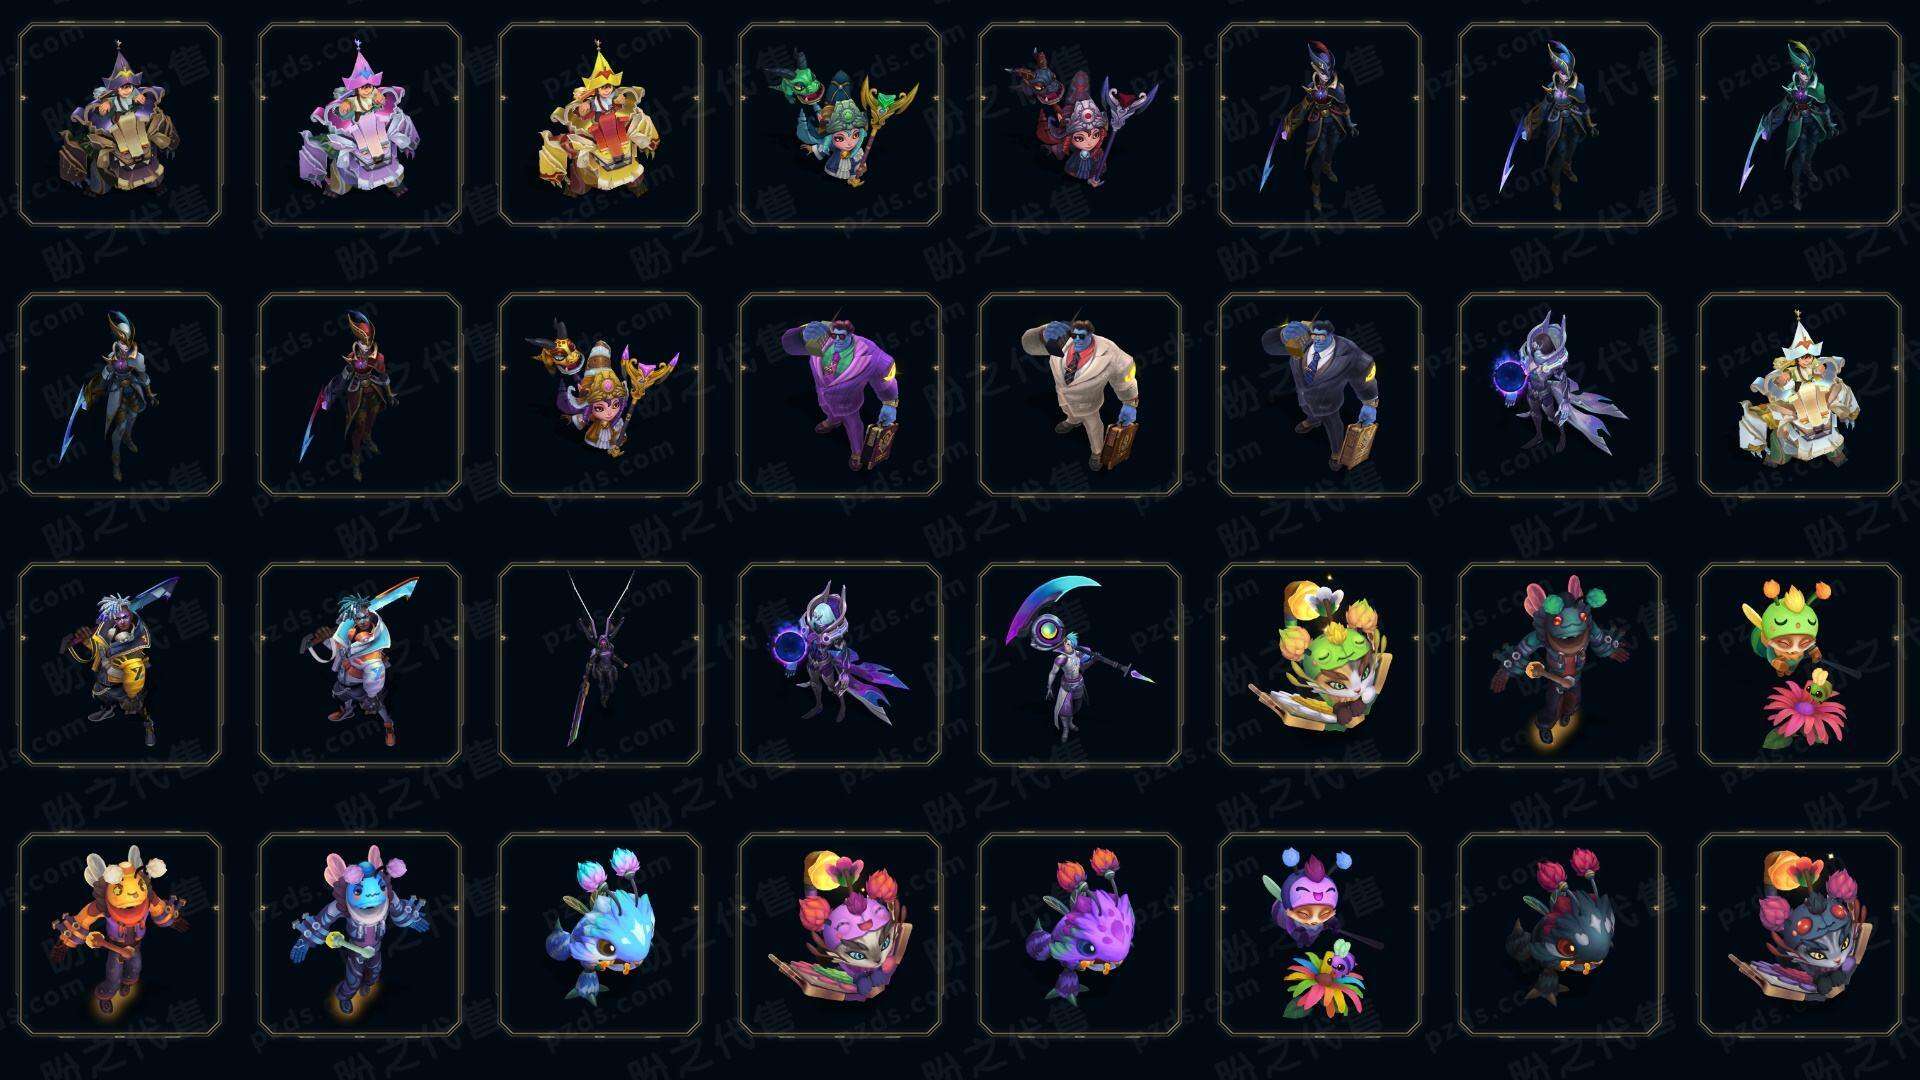Choose the white-jacket swordsman with teal hair
This screenshot has width=1920, height=1080.
(360, 665)
